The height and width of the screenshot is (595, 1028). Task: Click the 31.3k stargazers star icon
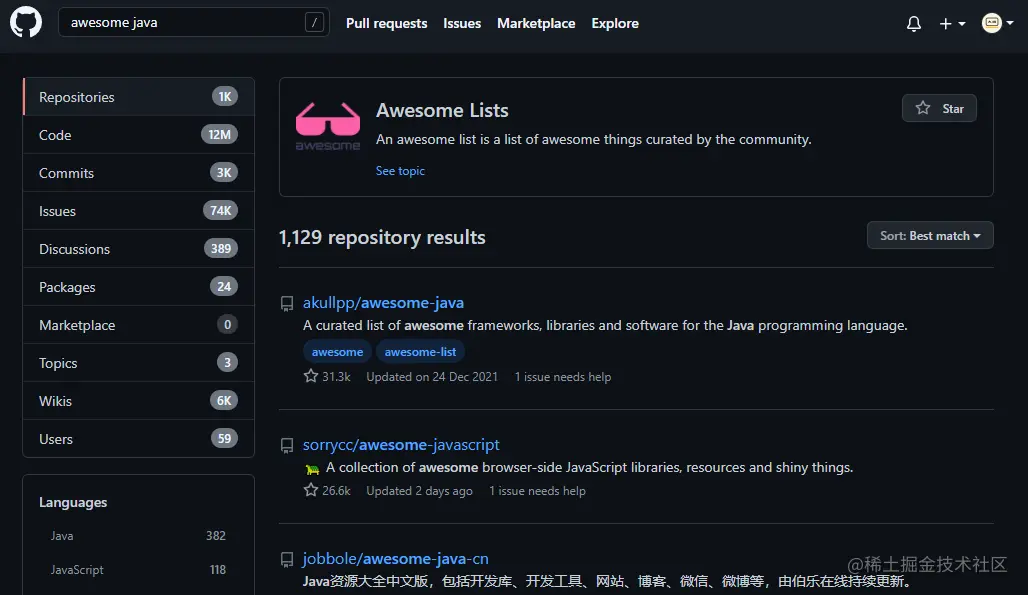pyautogui.click(x=311, y=376)
